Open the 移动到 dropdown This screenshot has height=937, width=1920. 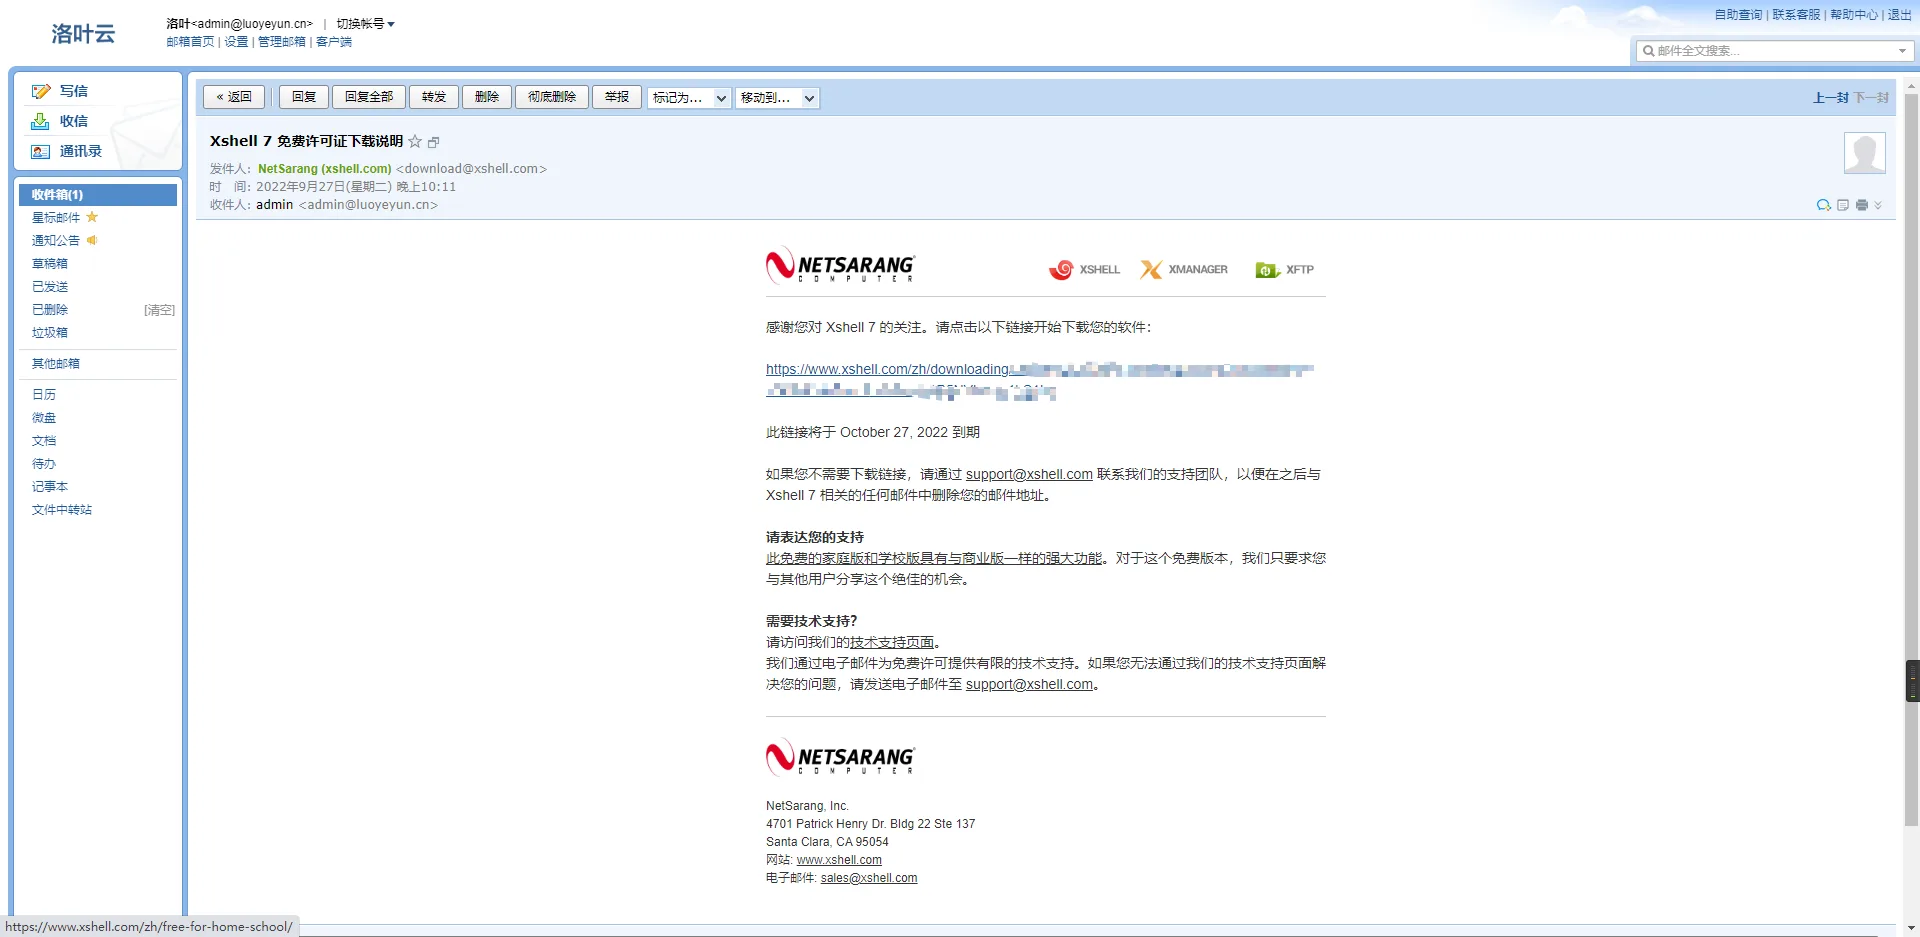click(778, 98)
